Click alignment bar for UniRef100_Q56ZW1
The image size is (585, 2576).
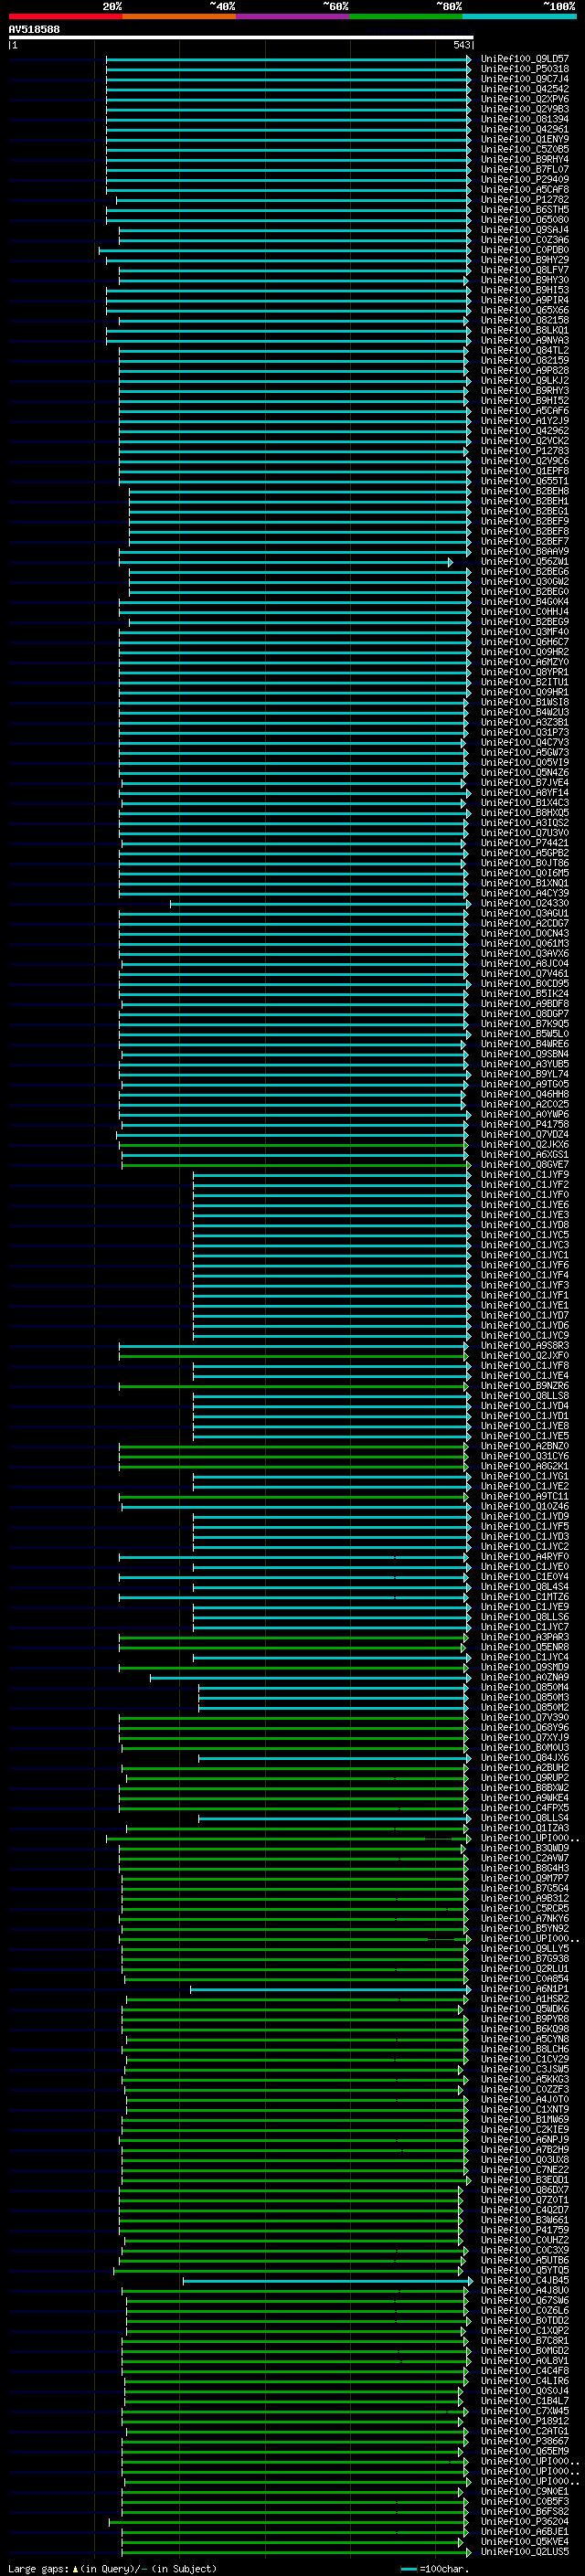click(285, 562)
